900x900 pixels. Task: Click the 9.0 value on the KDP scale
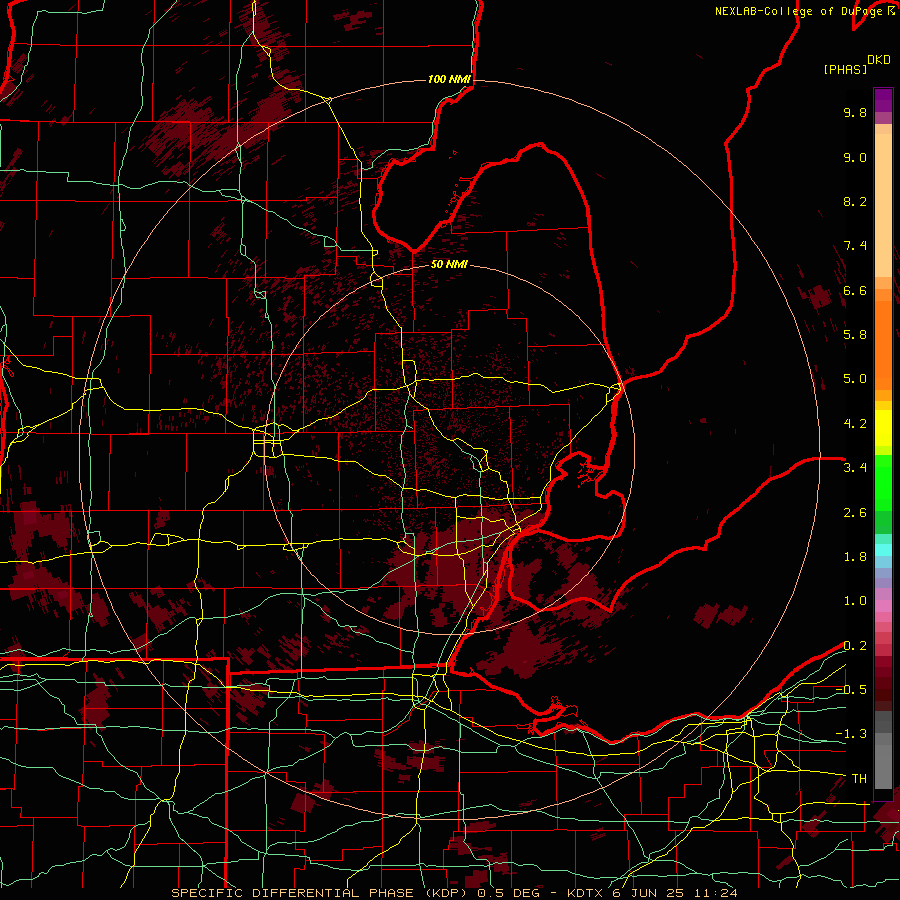tap(855, 157)
